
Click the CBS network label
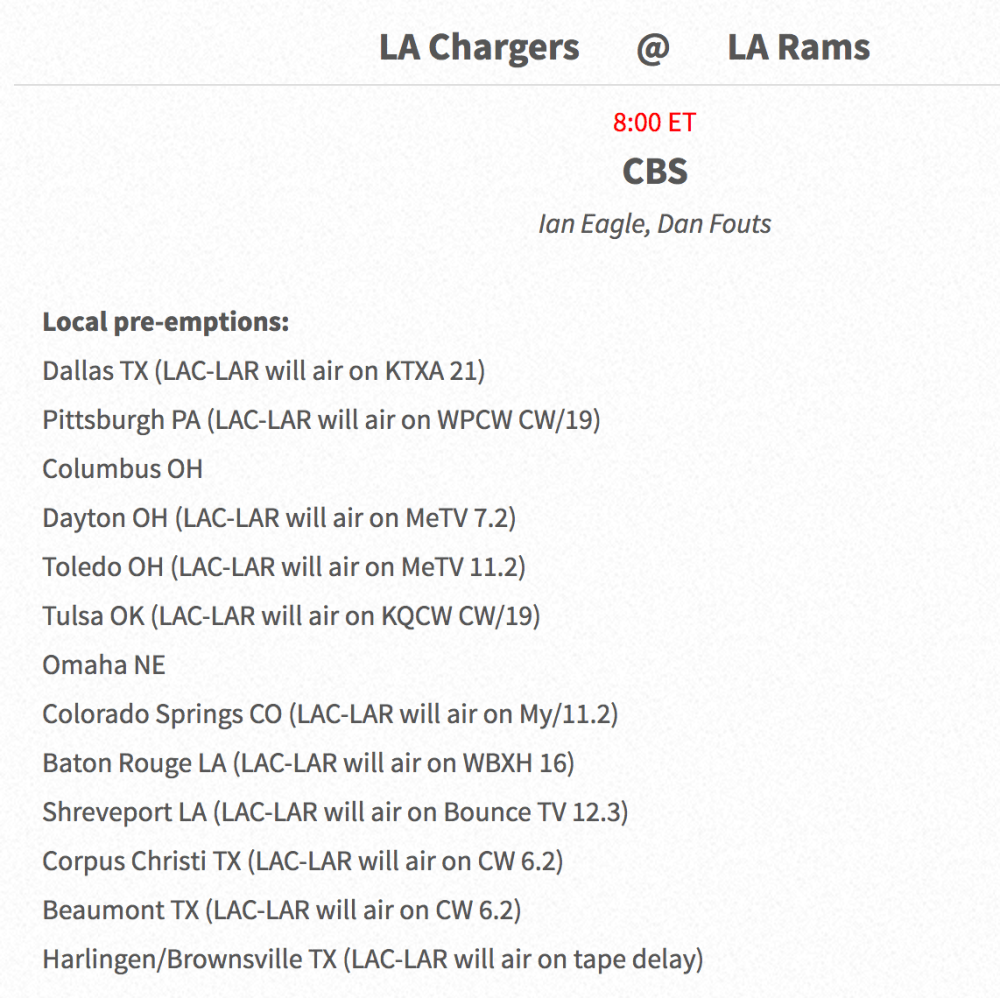(655, 172)
